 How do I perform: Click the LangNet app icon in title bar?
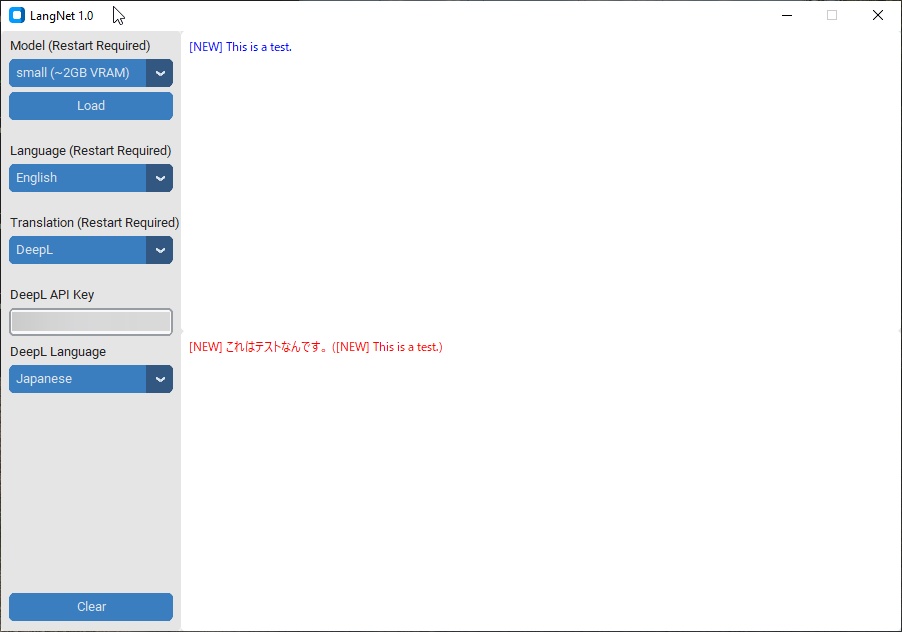pos(17,16)
